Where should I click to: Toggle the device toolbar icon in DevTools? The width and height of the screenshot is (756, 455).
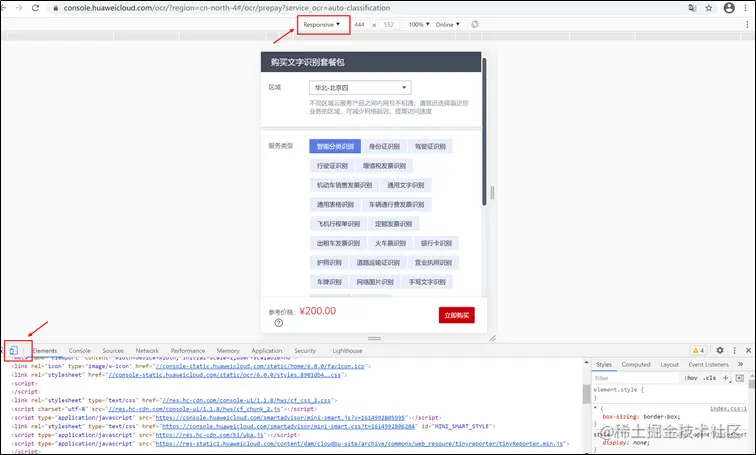pyautogui.click(x=14, y=350)
